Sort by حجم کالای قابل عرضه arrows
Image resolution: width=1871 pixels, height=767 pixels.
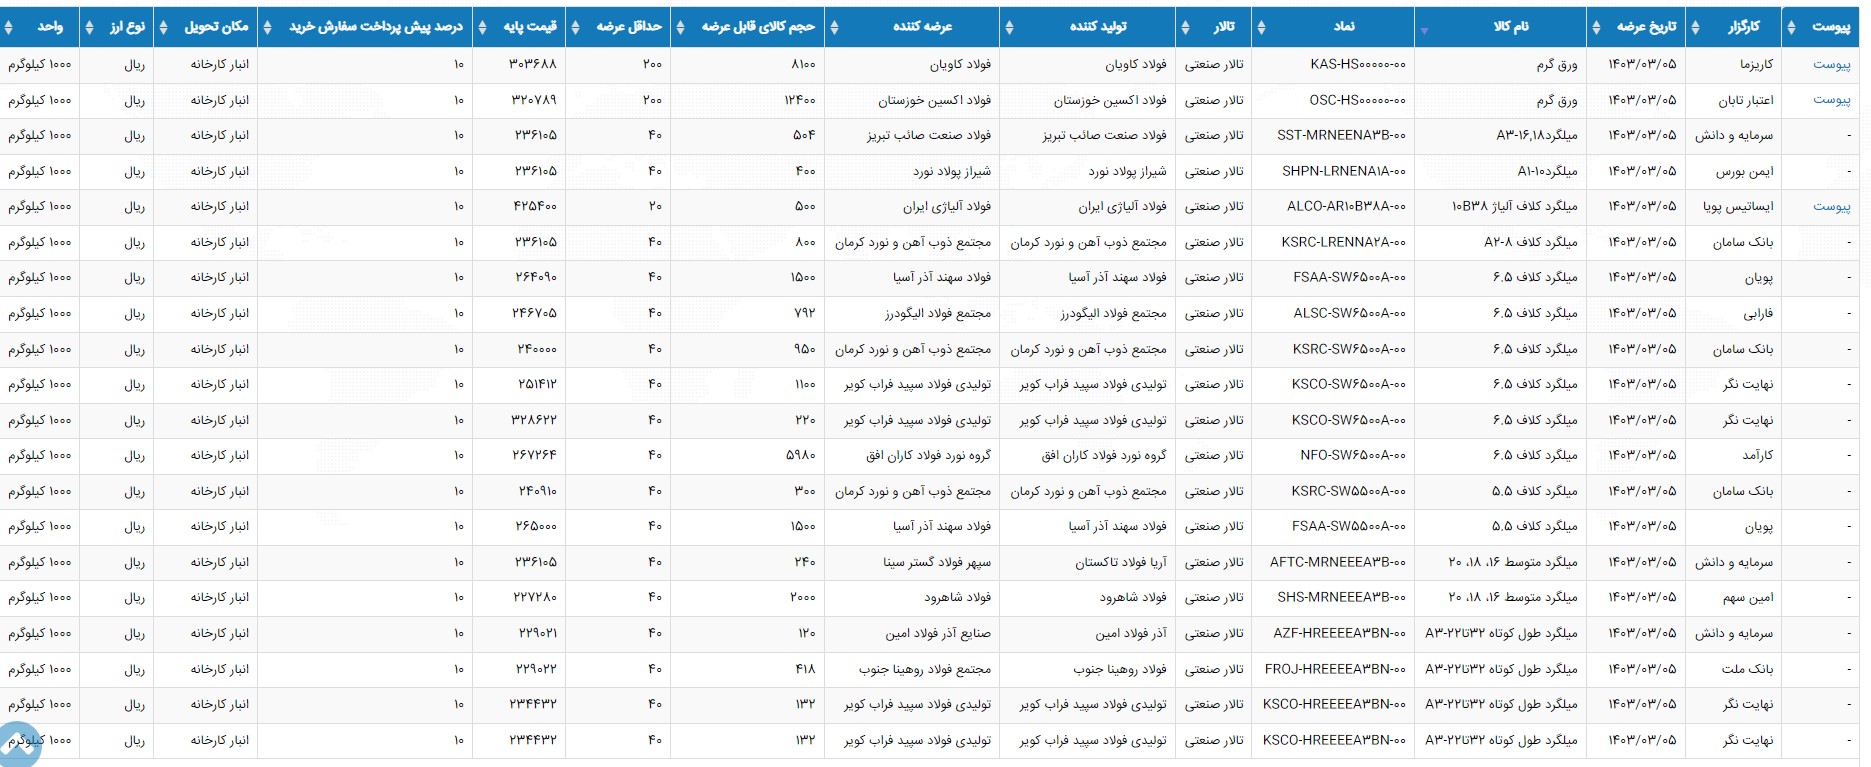(x=680, y=27)
